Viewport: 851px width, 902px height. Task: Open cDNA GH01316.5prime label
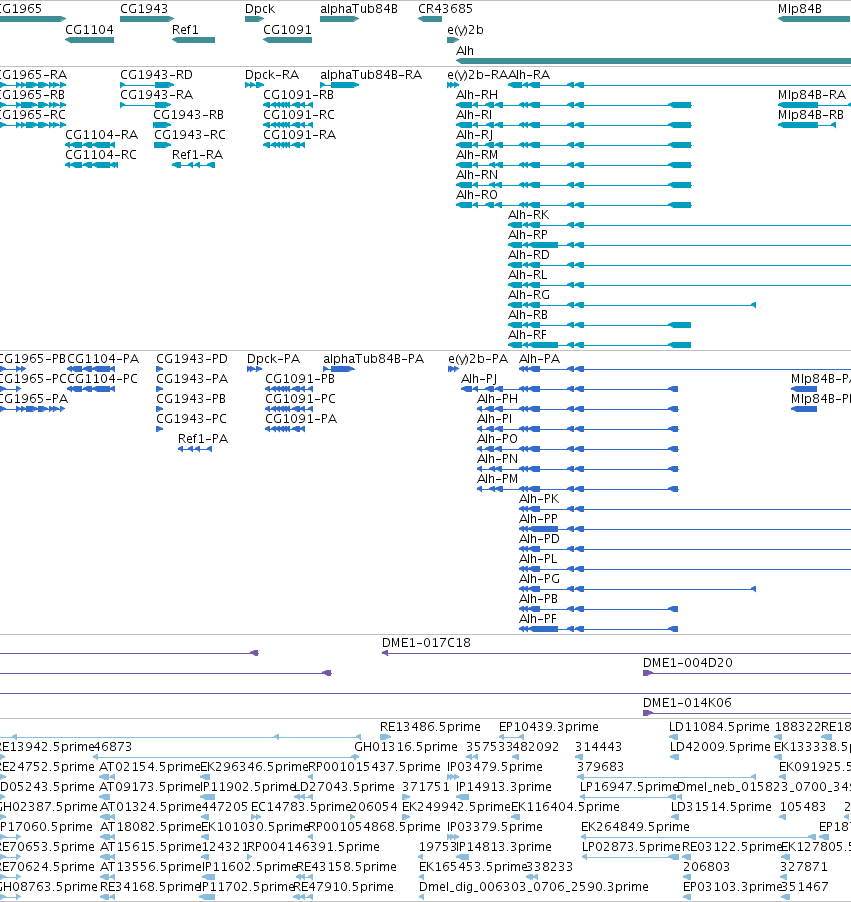406,747
